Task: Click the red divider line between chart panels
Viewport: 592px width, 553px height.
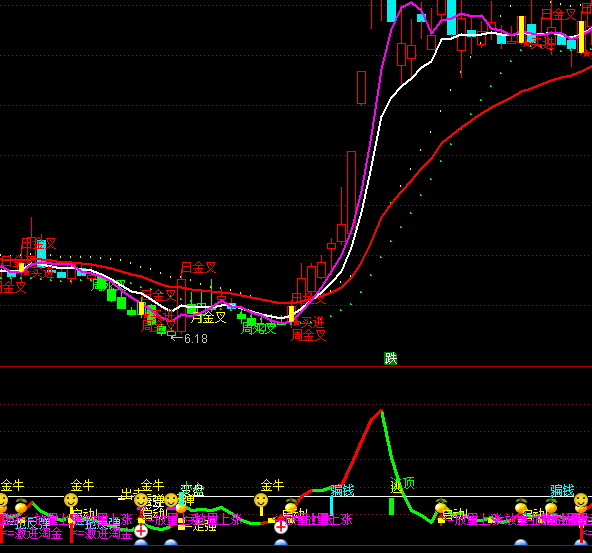Action: [296, 367]
